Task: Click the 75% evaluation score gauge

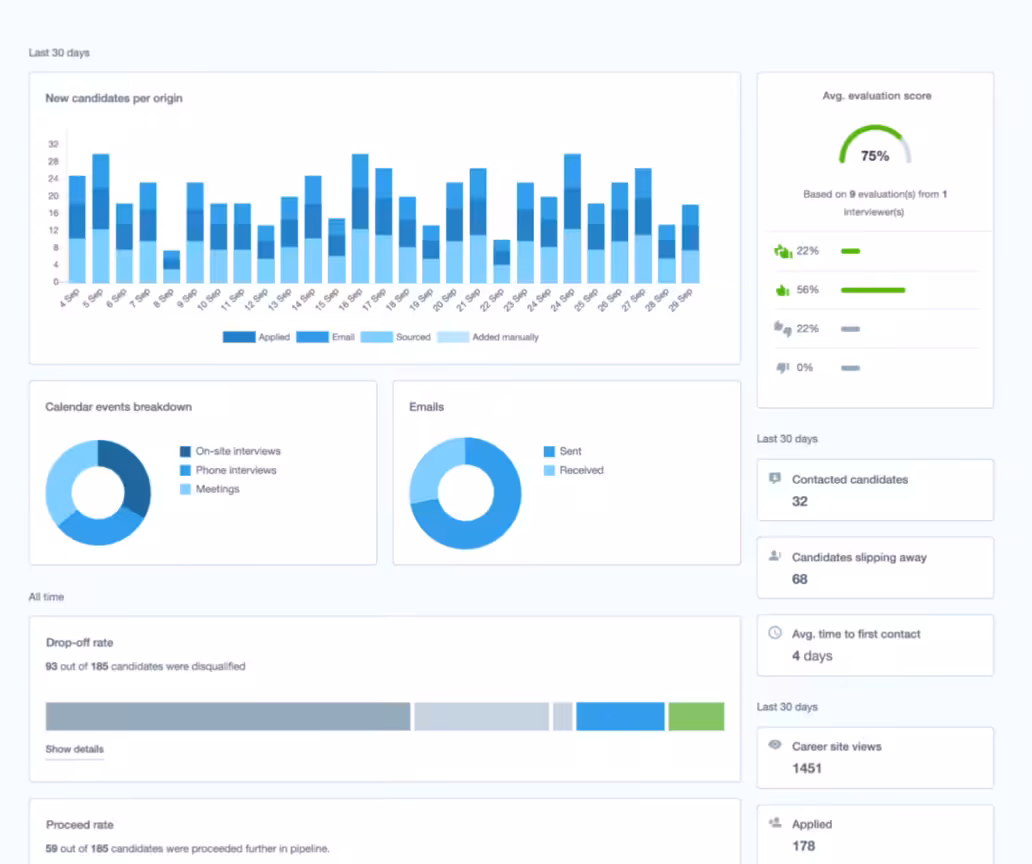Action: (x=875, y=146)
